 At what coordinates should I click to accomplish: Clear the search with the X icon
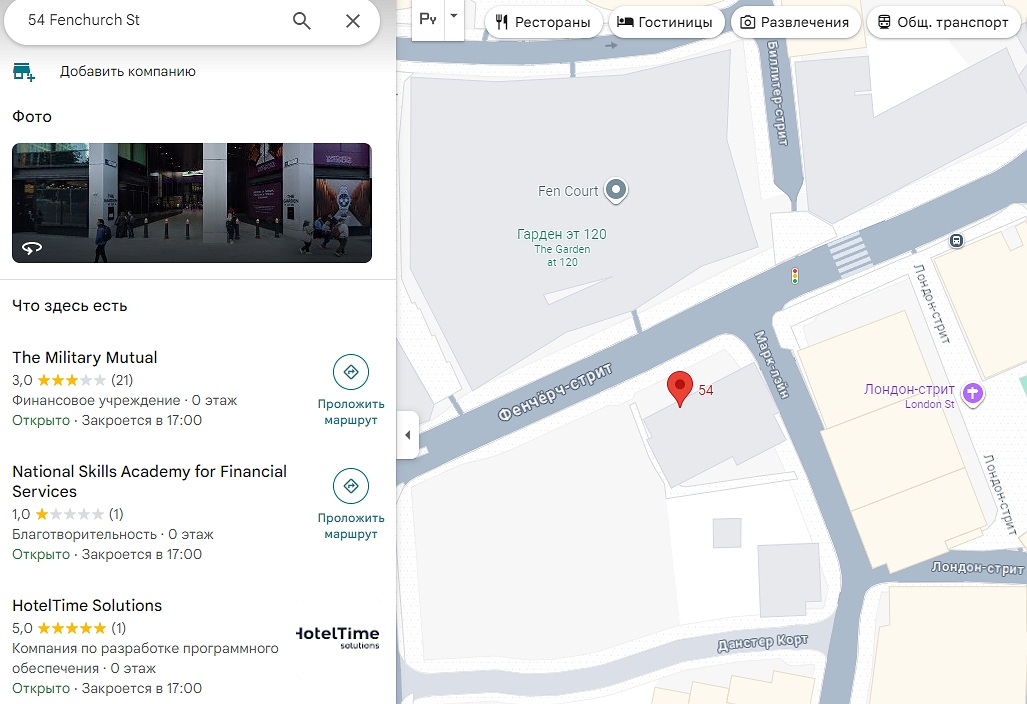point(352,21)
